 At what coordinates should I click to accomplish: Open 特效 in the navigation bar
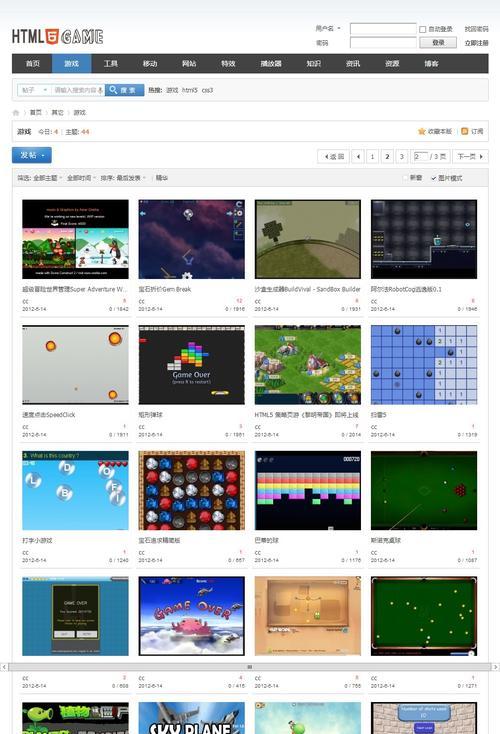point(228,64)
